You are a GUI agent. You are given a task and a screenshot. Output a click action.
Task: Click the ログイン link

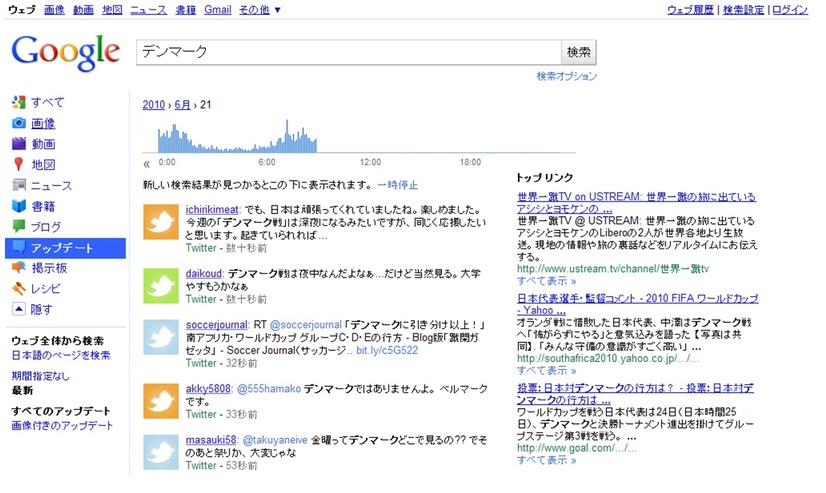coord(790,9)
